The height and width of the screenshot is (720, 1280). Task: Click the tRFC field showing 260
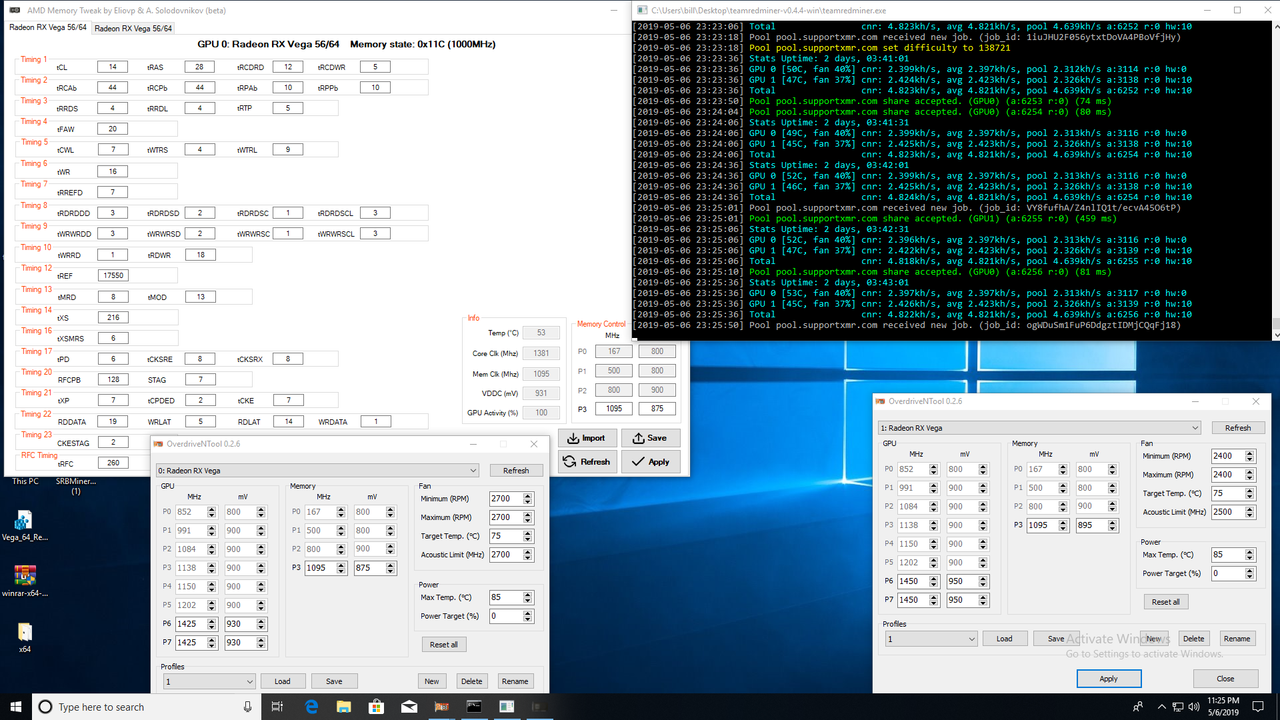coord(112,463)
